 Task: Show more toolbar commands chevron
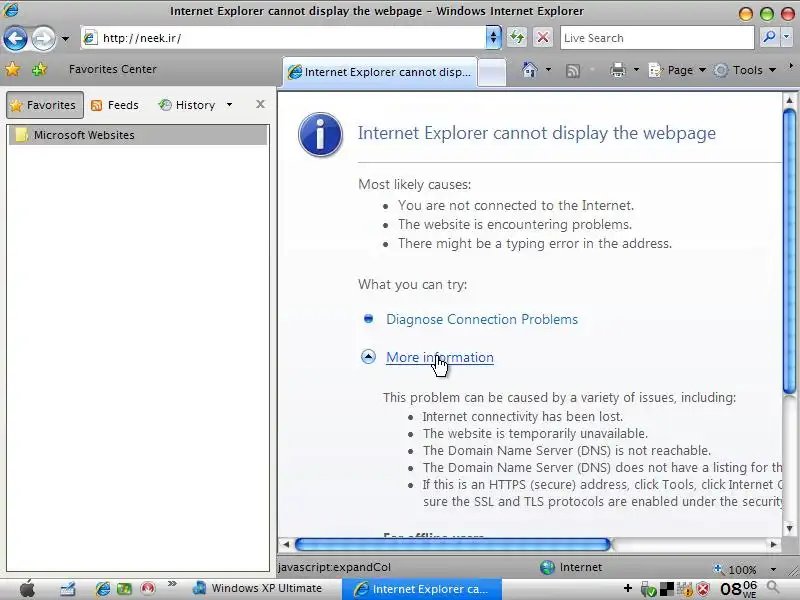click(791, 66)
